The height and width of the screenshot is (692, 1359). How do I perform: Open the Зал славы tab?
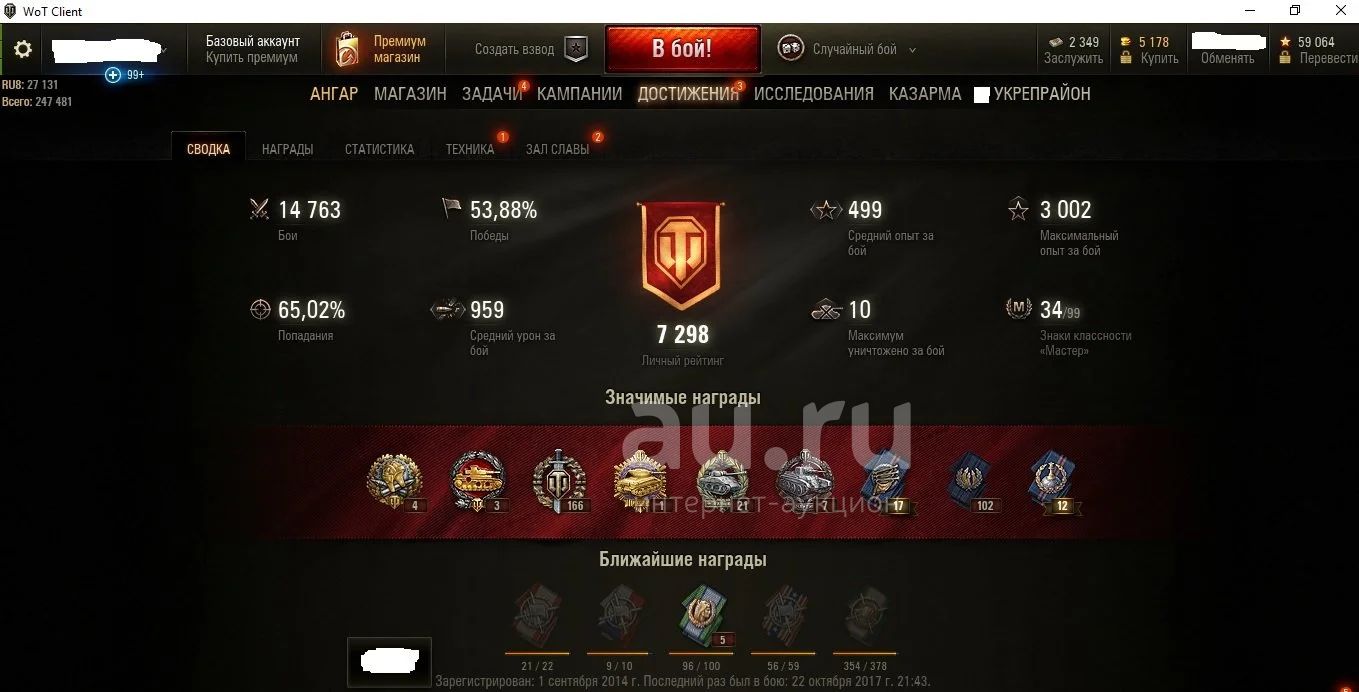(x=557, y=149)
